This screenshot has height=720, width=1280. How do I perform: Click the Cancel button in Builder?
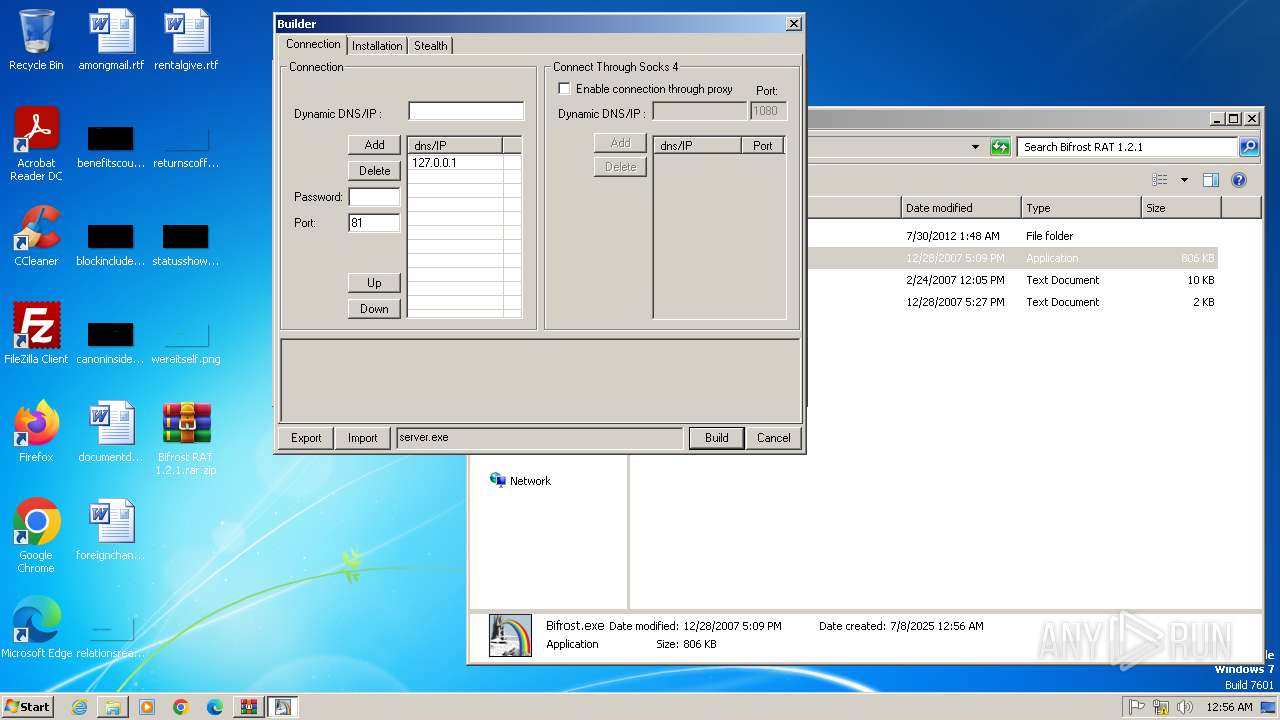tap(773, 438)
